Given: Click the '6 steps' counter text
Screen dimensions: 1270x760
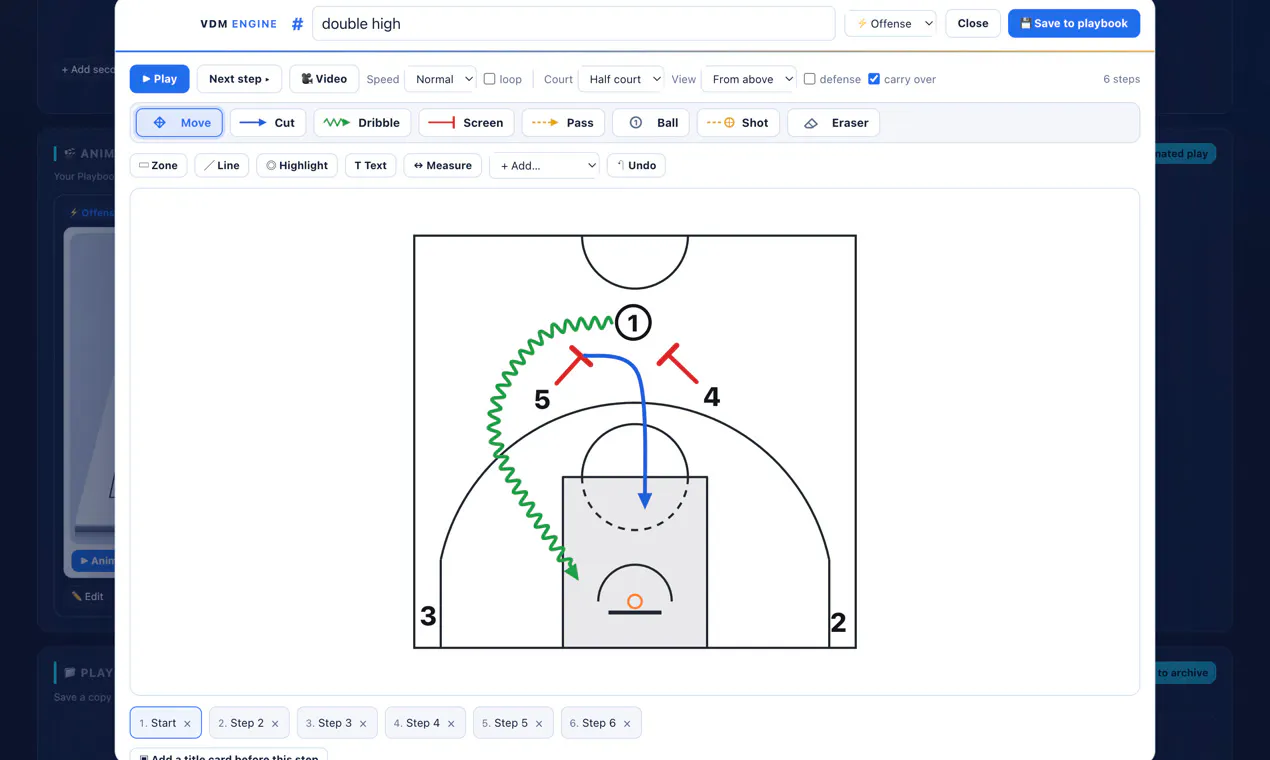Looking at the screenshot, I should point(1121,79).
